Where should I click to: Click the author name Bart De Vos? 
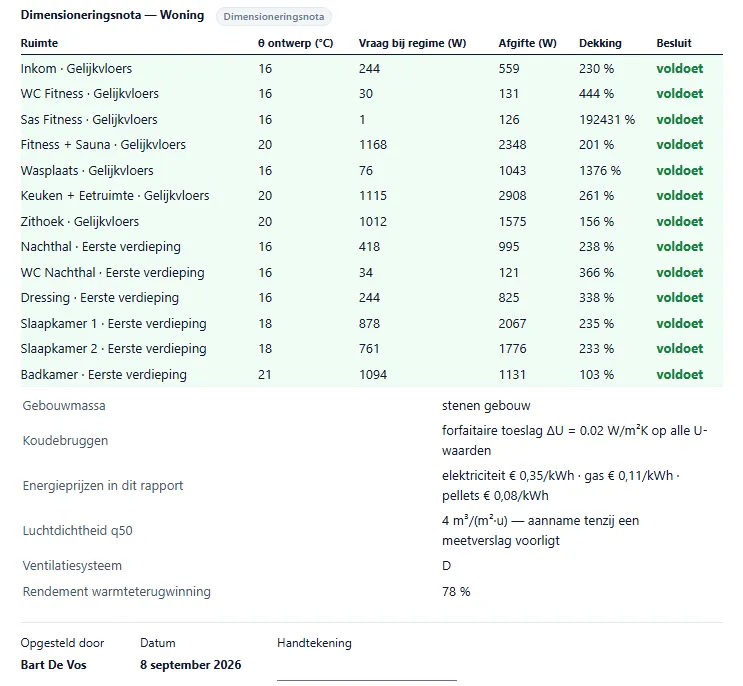[54, 665]
